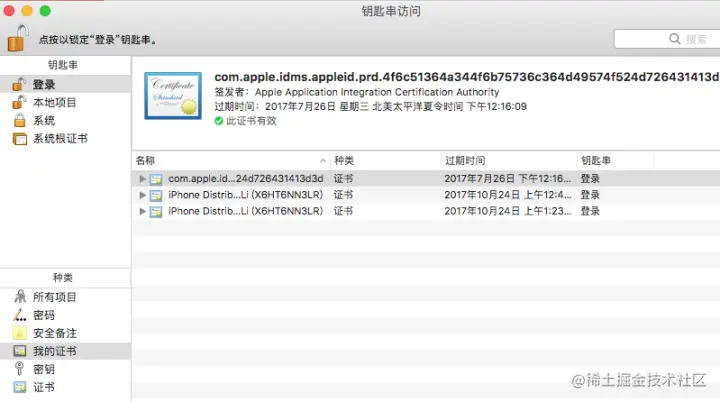Click the yellow note icon beside 安全备注
The width and height of the screenshot is (720, 402).
pos(20,333)
